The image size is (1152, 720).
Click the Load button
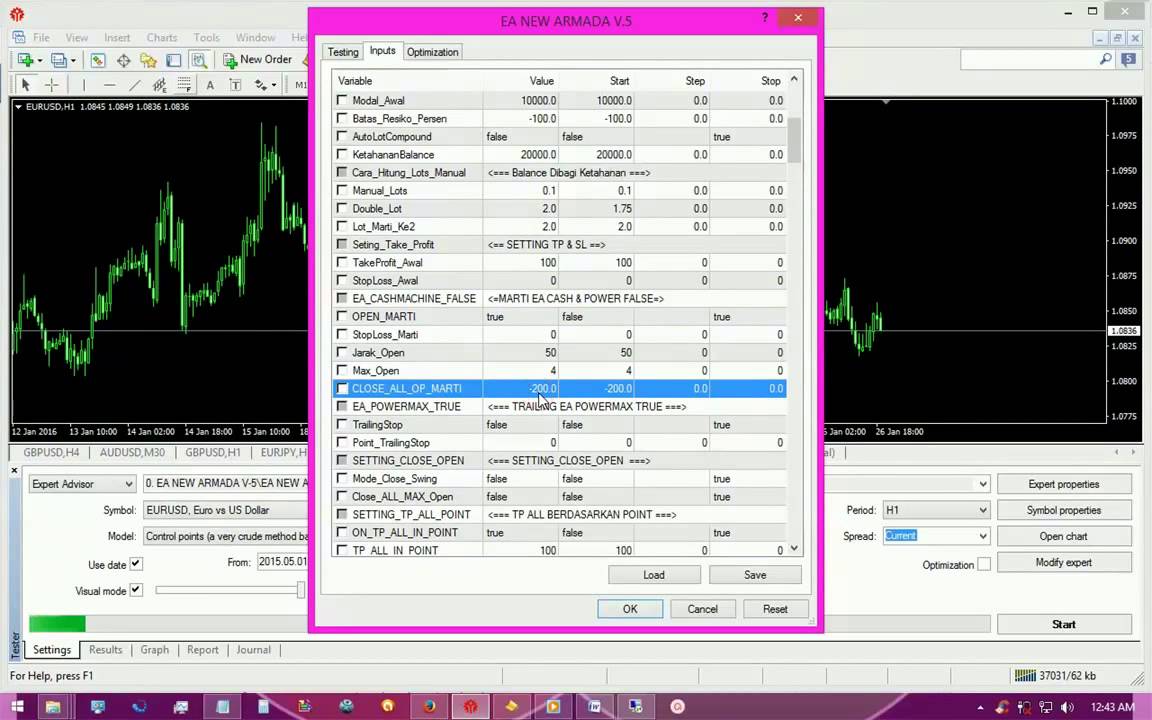coord(654,575)
